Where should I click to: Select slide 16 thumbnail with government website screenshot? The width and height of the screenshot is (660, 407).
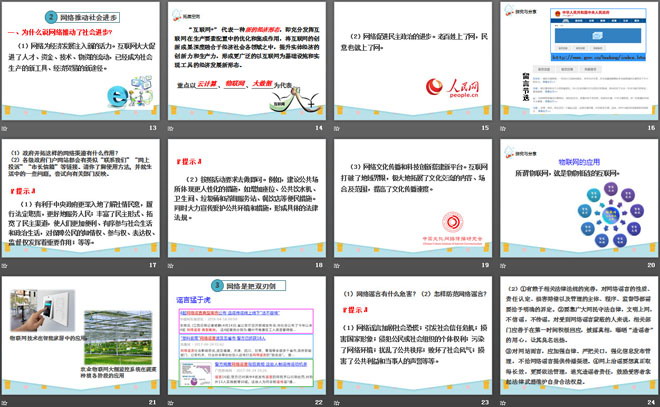coord(579,61)
